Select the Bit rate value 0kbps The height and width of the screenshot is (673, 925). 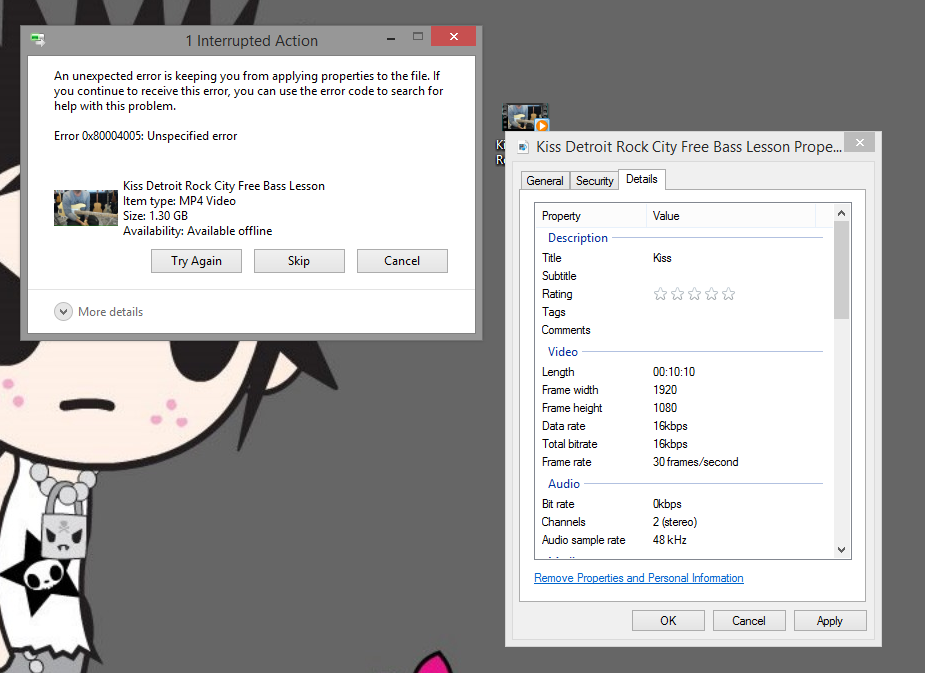pos(667,504)
